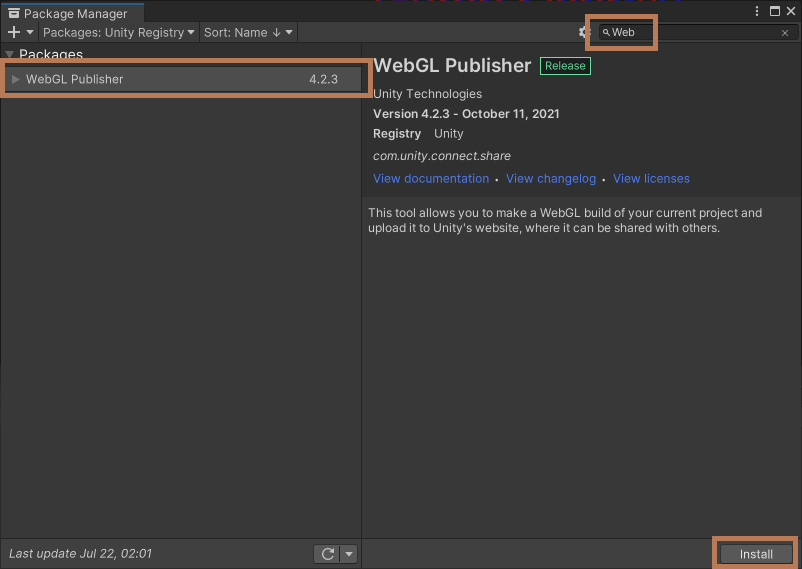Screen dimensions: 802x569
Task: Click the plus add package icon
Action: tap(14, 32)
